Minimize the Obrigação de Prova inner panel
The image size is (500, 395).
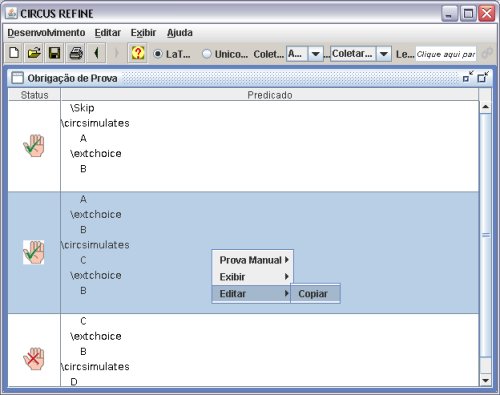pyautogui.click(x=468, y=77)
